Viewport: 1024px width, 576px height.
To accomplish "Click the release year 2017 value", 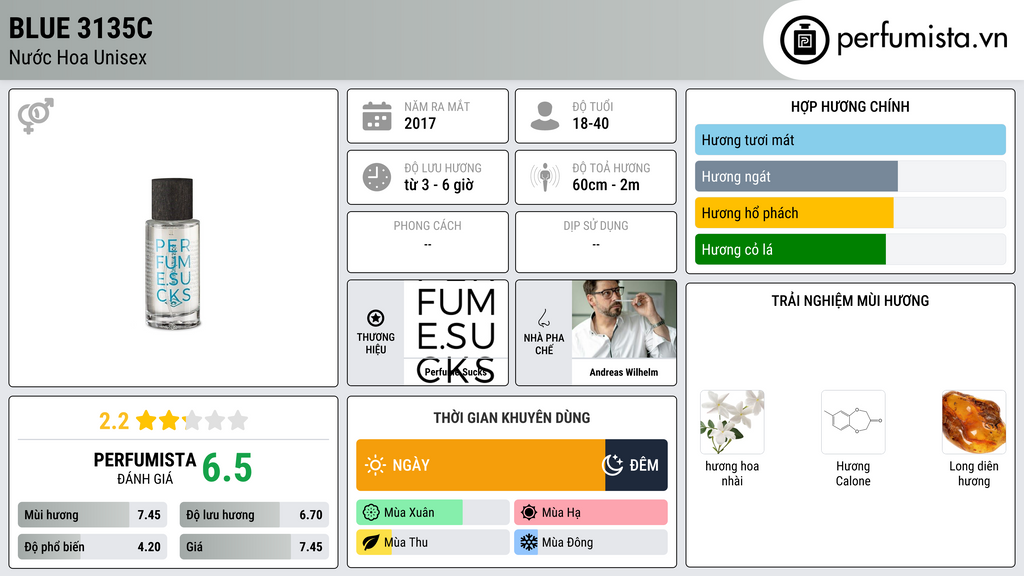I will click(x=420, y=123).
